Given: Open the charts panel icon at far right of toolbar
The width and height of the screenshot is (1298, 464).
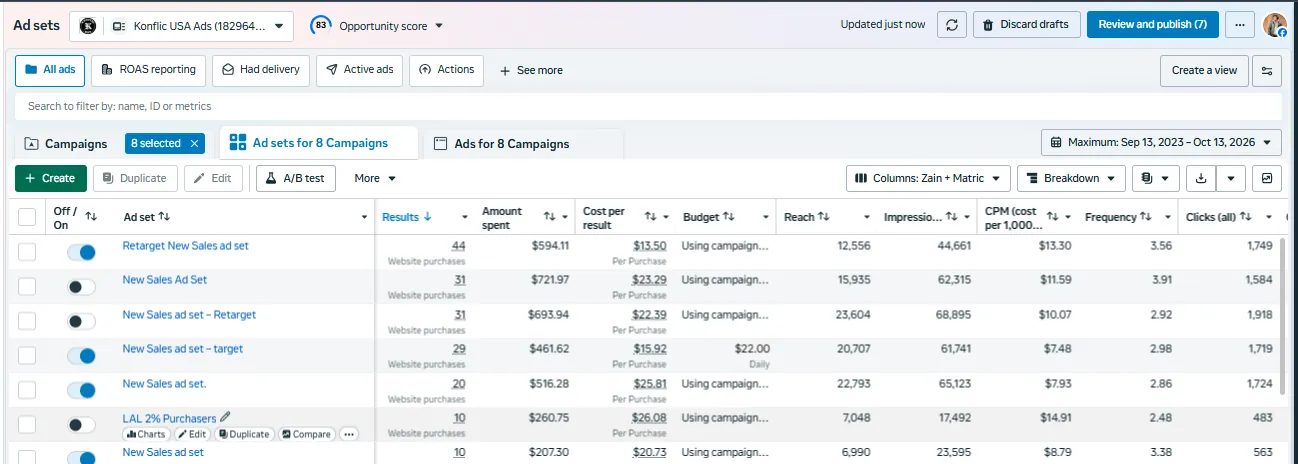Looking at the screenshot, I should pyautogui.click(x=1267, y=178).
